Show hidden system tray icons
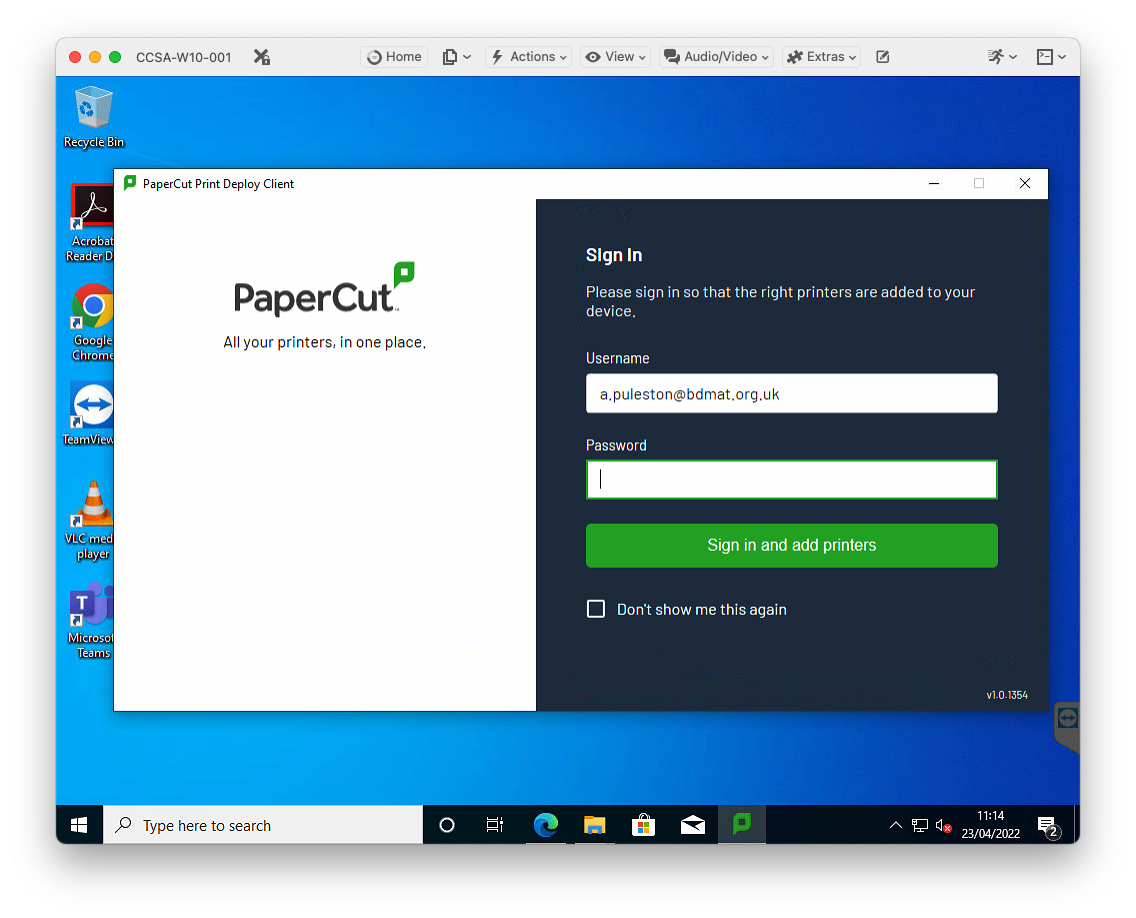 click(895, 825)
